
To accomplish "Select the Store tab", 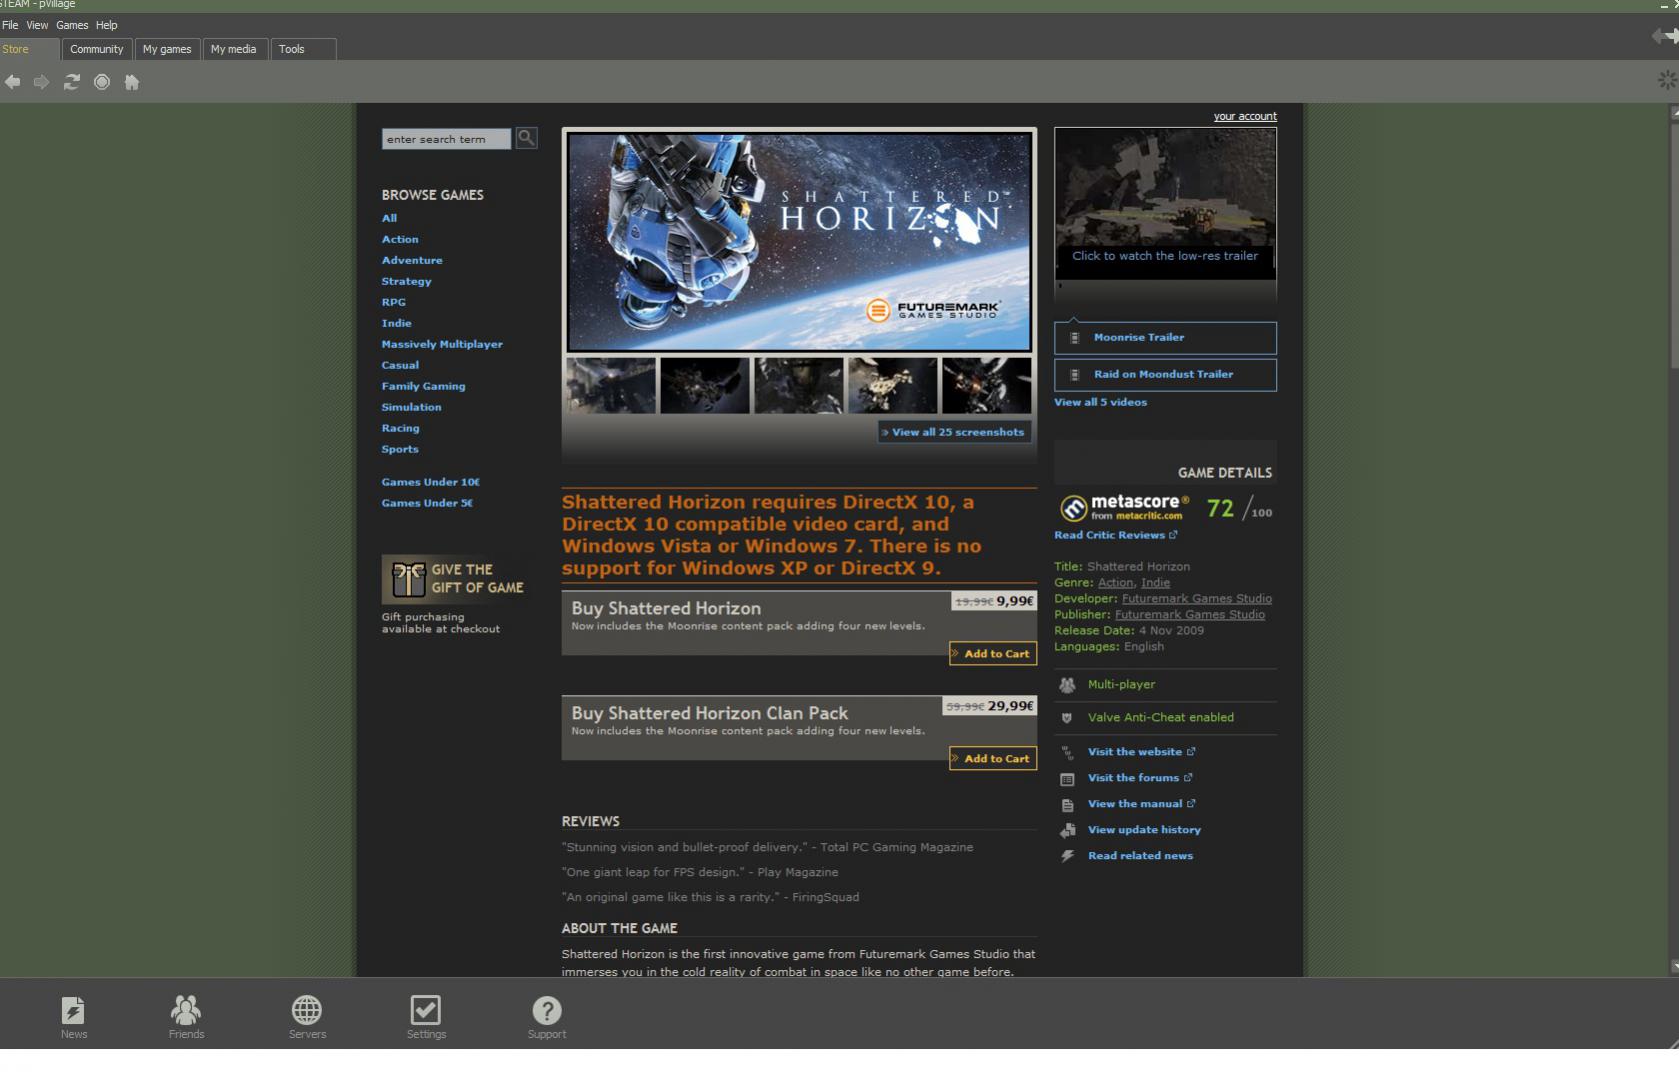I will point(29,49).
